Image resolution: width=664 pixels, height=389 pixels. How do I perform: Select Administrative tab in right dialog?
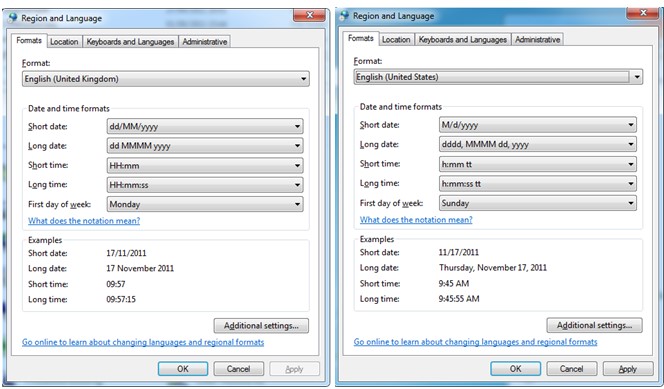[537, 39]
